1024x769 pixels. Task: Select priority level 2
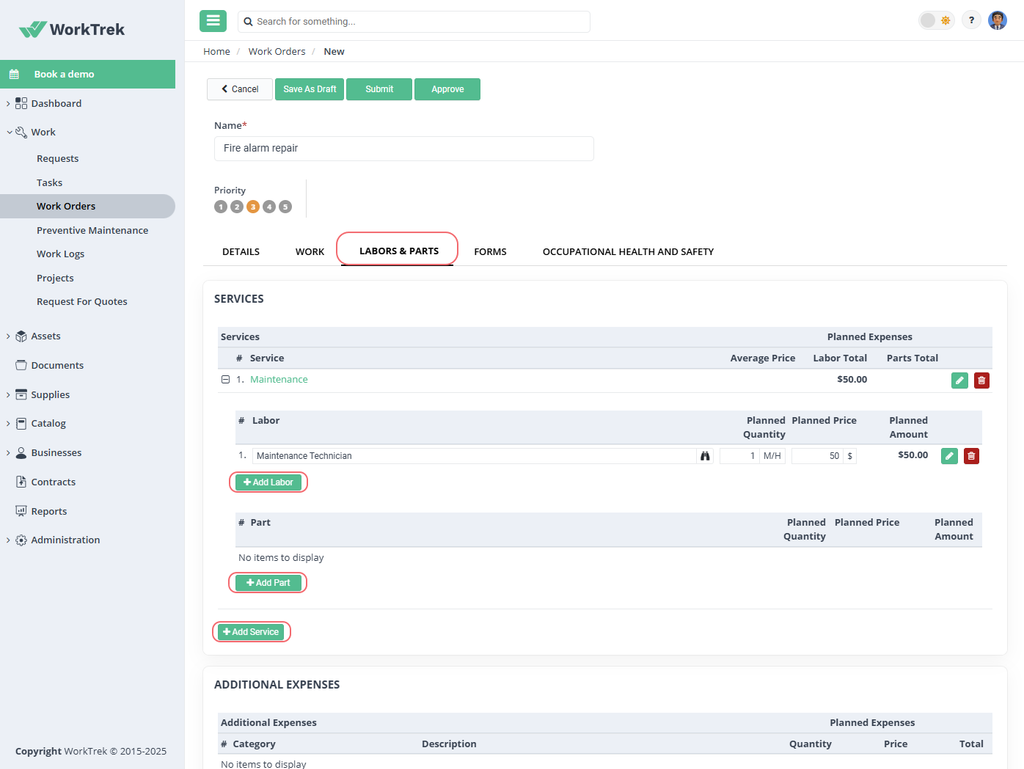(x=237, y=207)
